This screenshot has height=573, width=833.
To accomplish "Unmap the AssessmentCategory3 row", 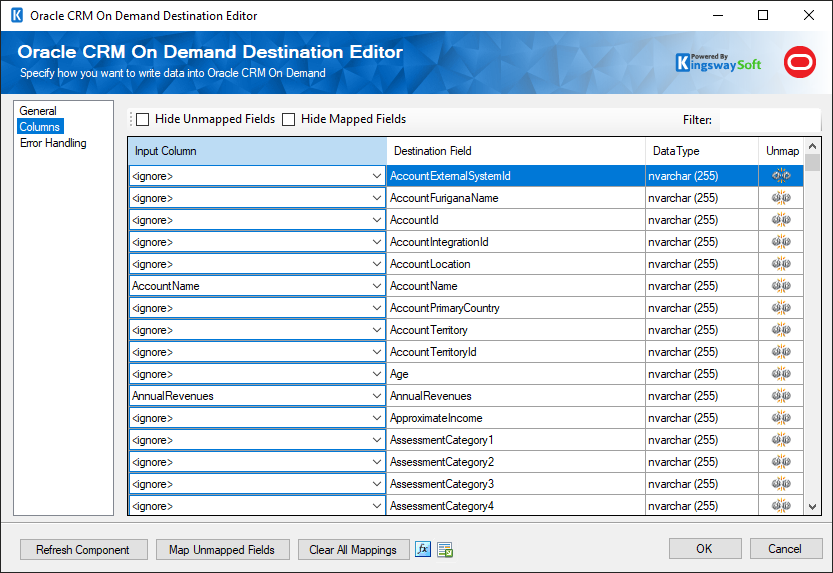I will pyautogui.click(x=781, y=484).
